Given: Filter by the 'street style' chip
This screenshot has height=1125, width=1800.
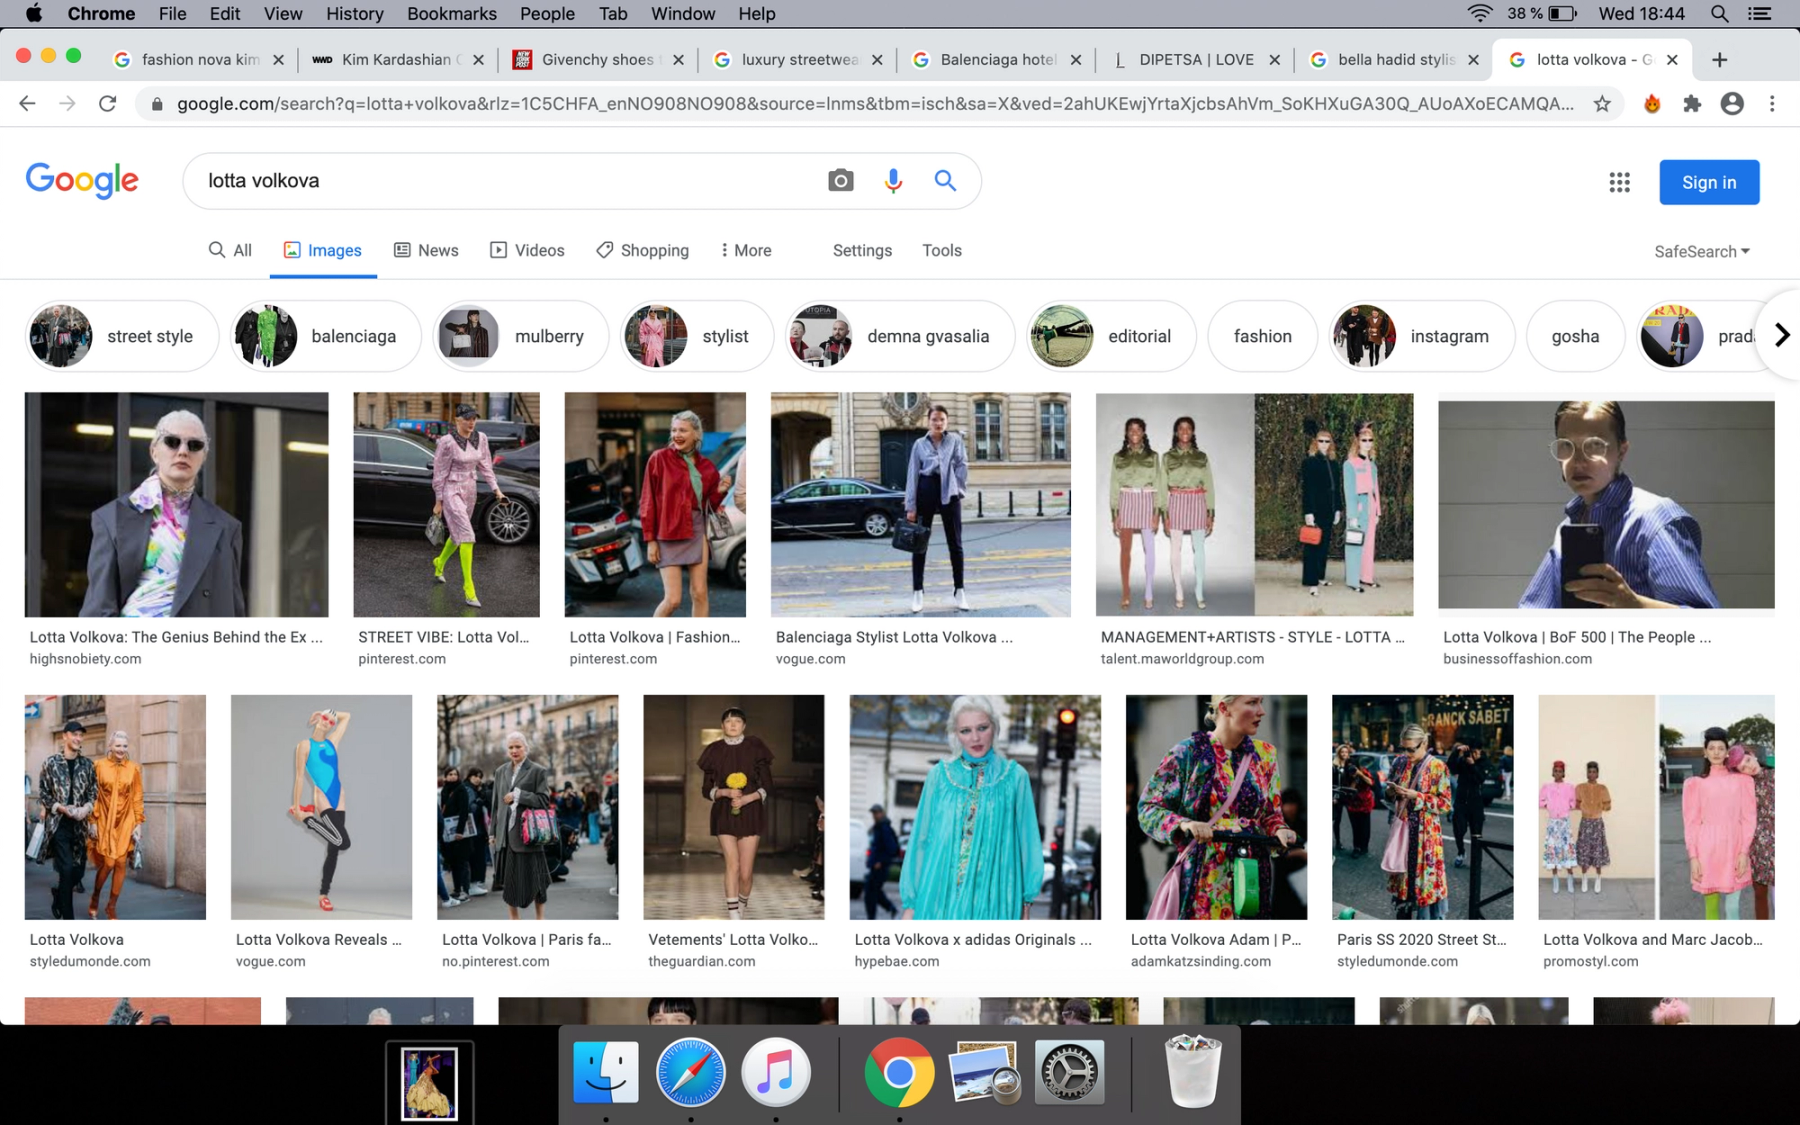Looking at the screenshot, I should coord(122,336).
